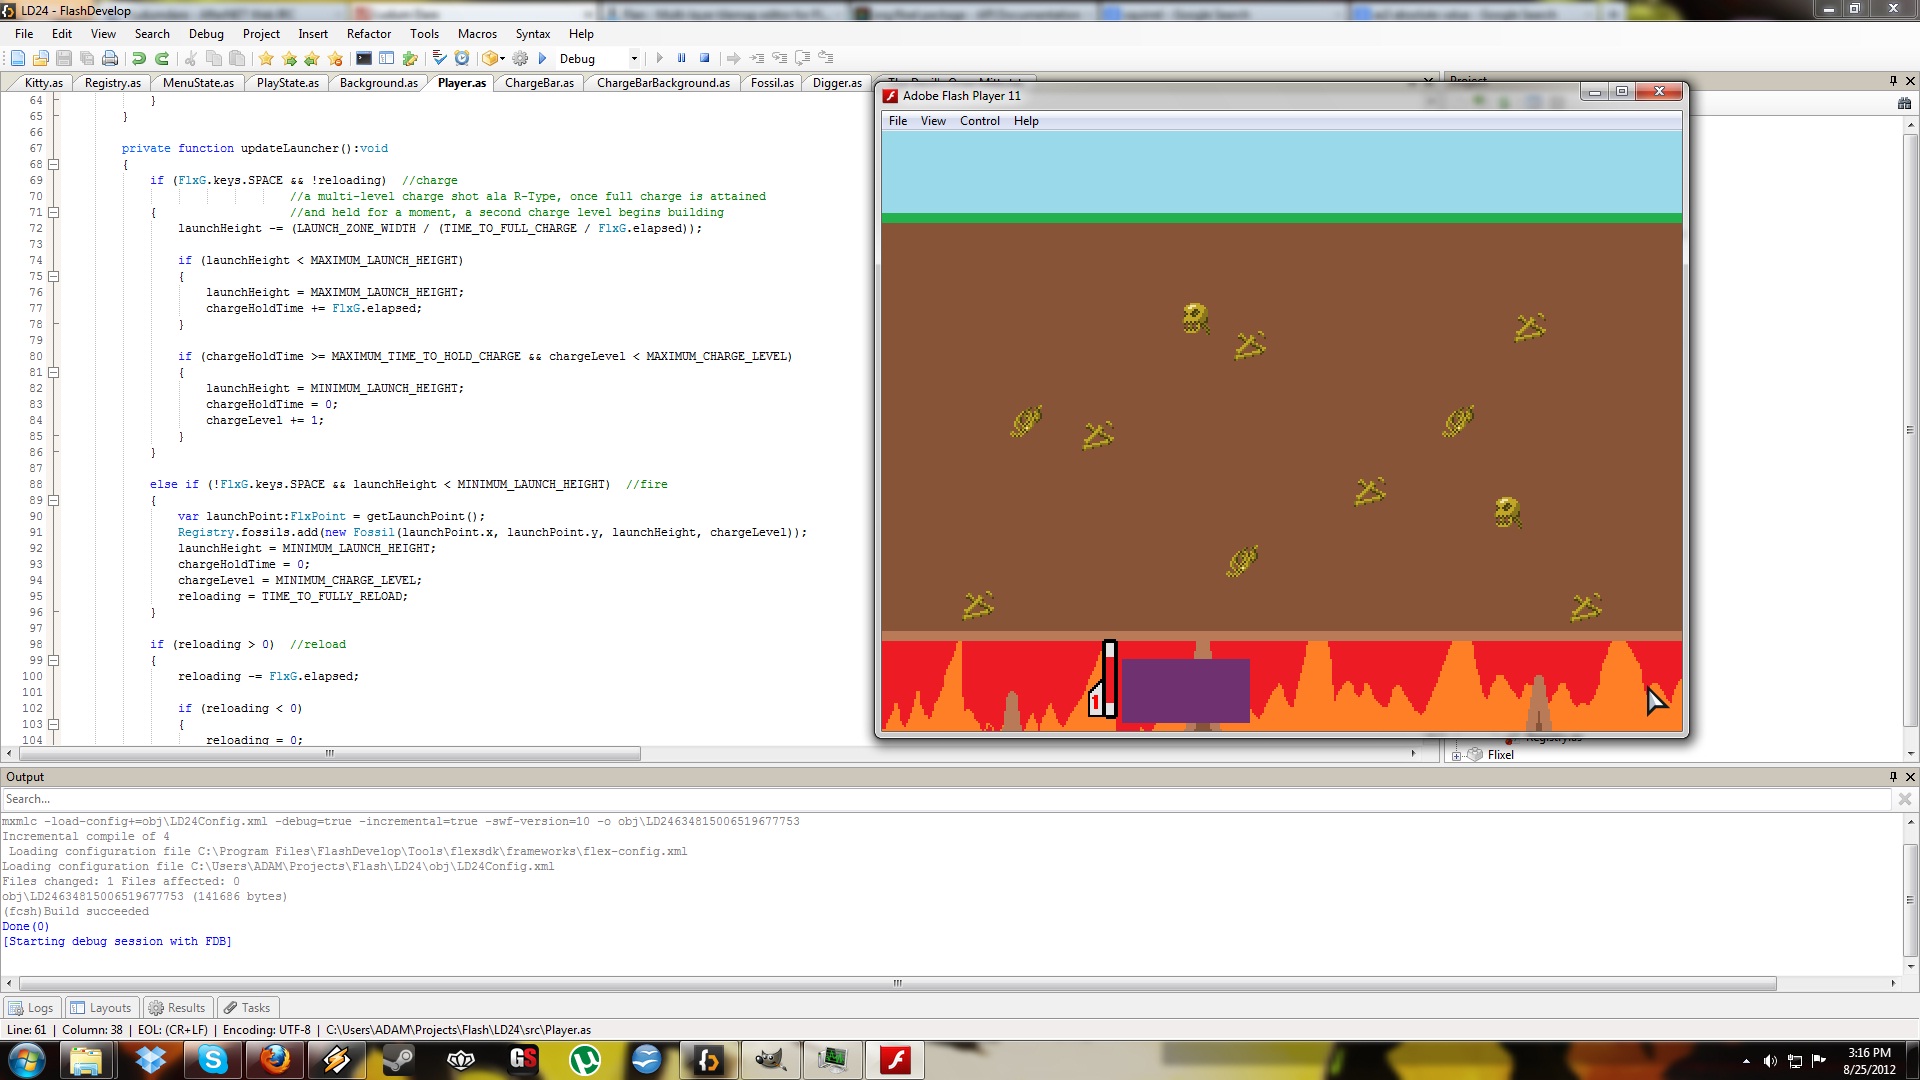The width and height of the screenshot is (1920, 1080).
Task: Open the Layouts panel tab
Action: pos(101,1008)
